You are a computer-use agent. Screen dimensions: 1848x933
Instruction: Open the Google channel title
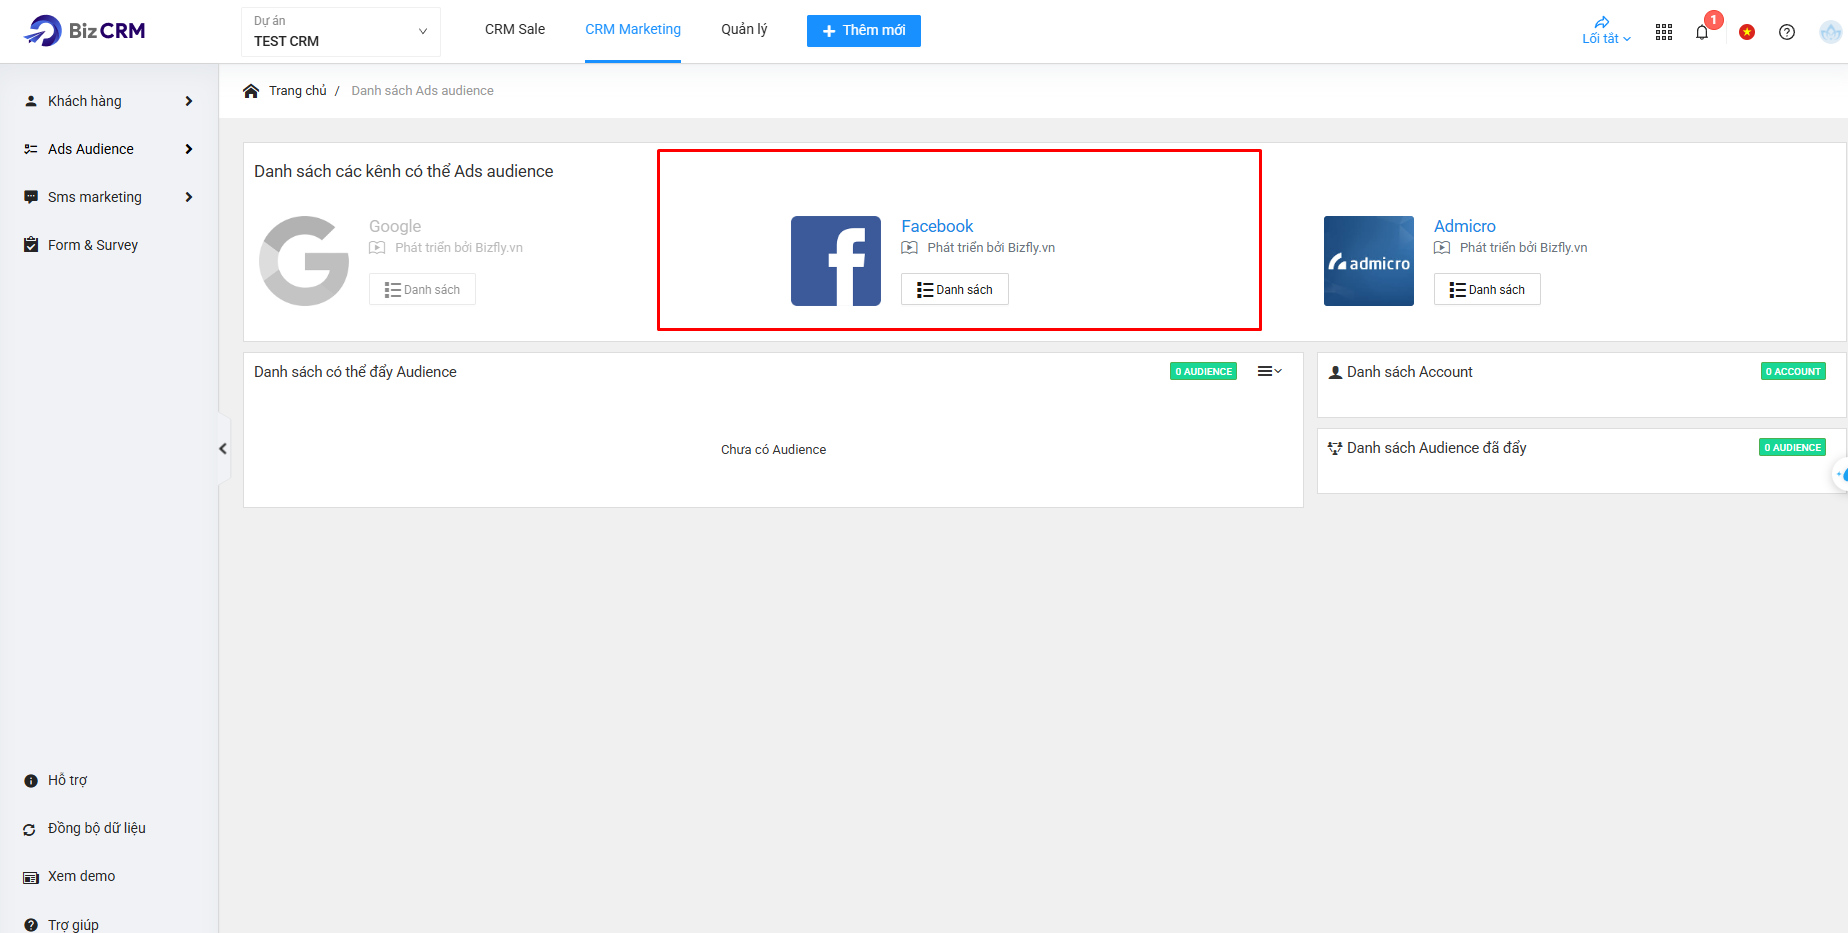click(x=395, y=226)
